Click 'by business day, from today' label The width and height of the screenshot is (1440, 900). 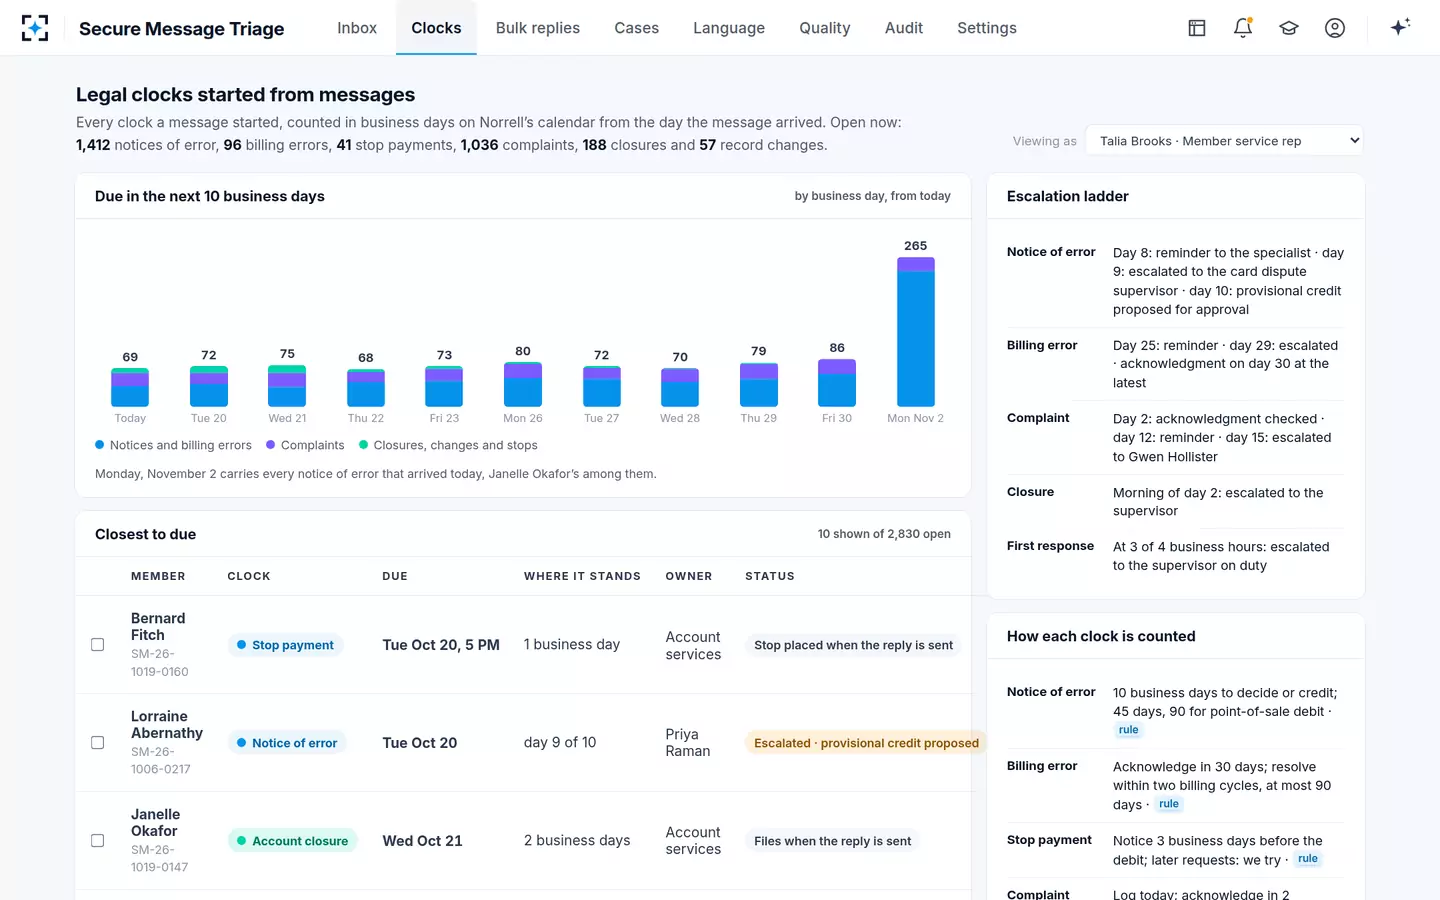click(x=872, y=196)
